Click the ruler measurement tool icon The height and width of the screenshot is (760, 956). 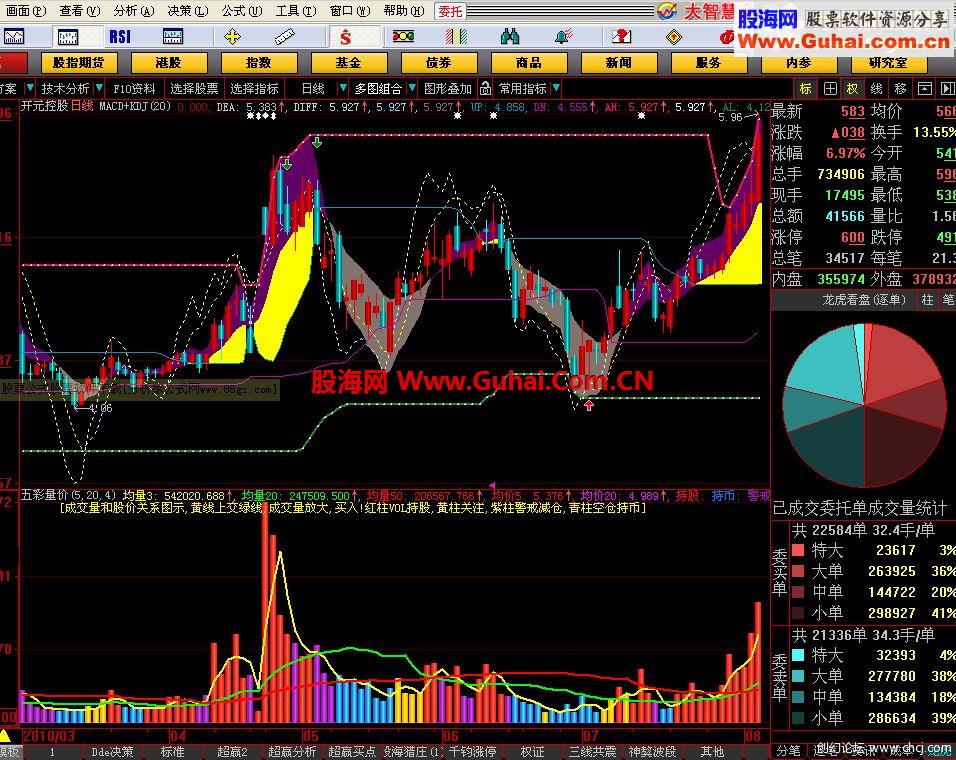[x=288, y=36]
